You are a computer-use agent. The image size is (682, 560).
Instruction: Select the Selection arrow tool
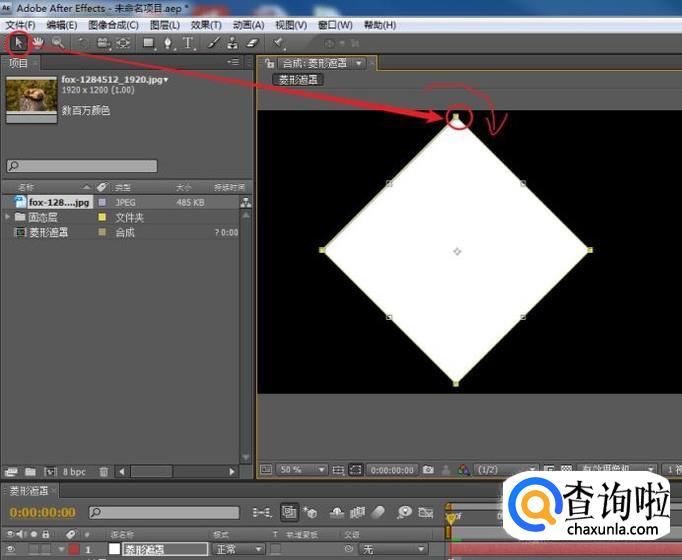coord(18,43)
